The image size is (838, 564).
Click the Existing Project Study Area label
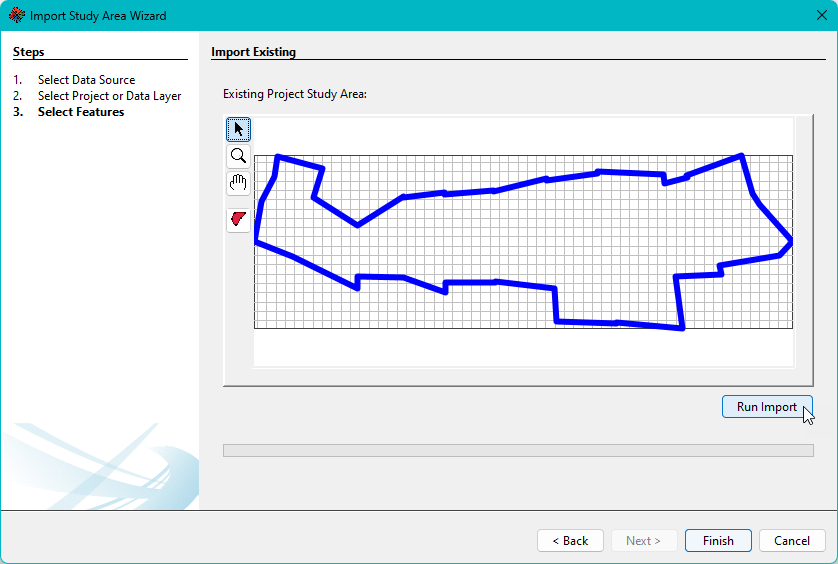point(295,94)
